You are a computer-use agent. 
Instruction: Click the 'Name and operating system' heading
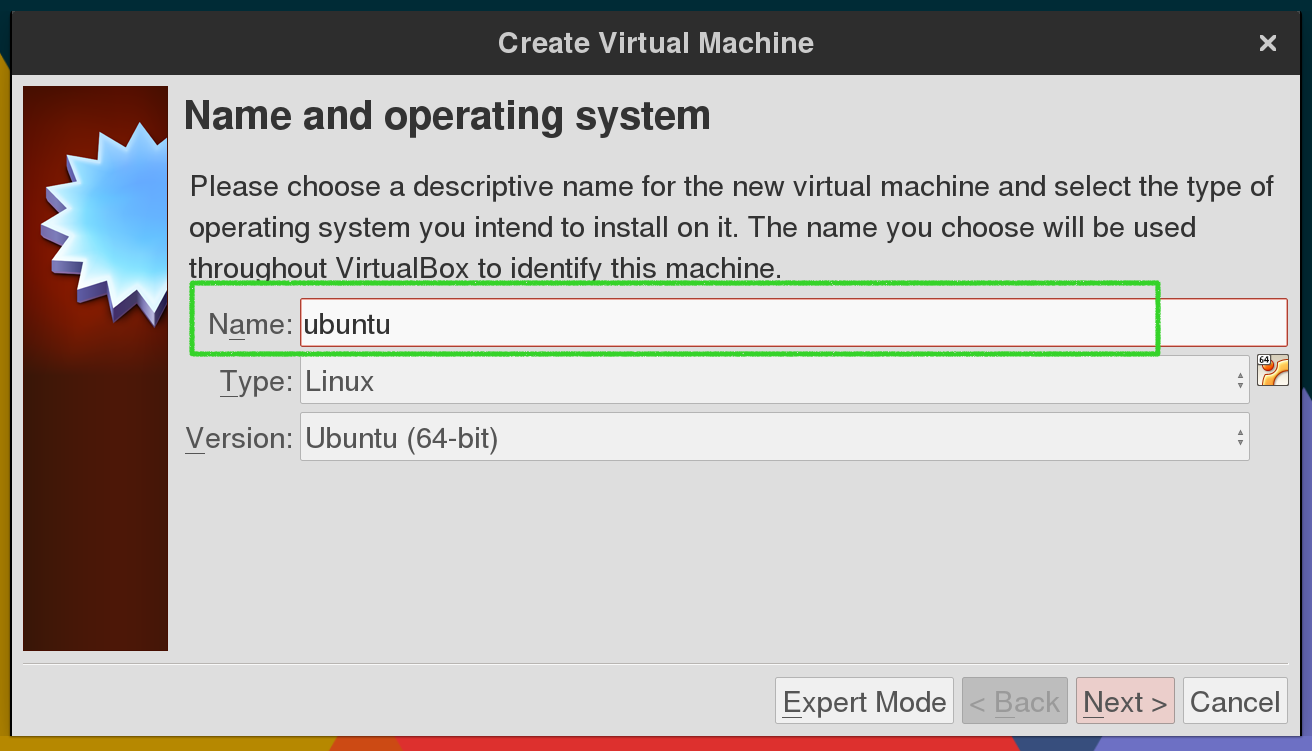447,116
